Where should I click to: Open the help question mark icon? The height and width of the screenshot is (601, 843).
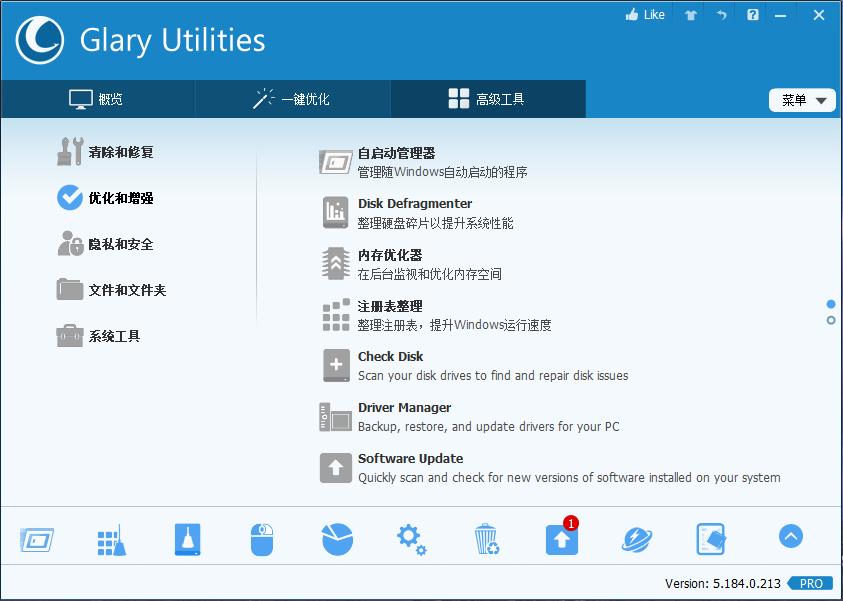pyautogui.click(x=753, y=15)
